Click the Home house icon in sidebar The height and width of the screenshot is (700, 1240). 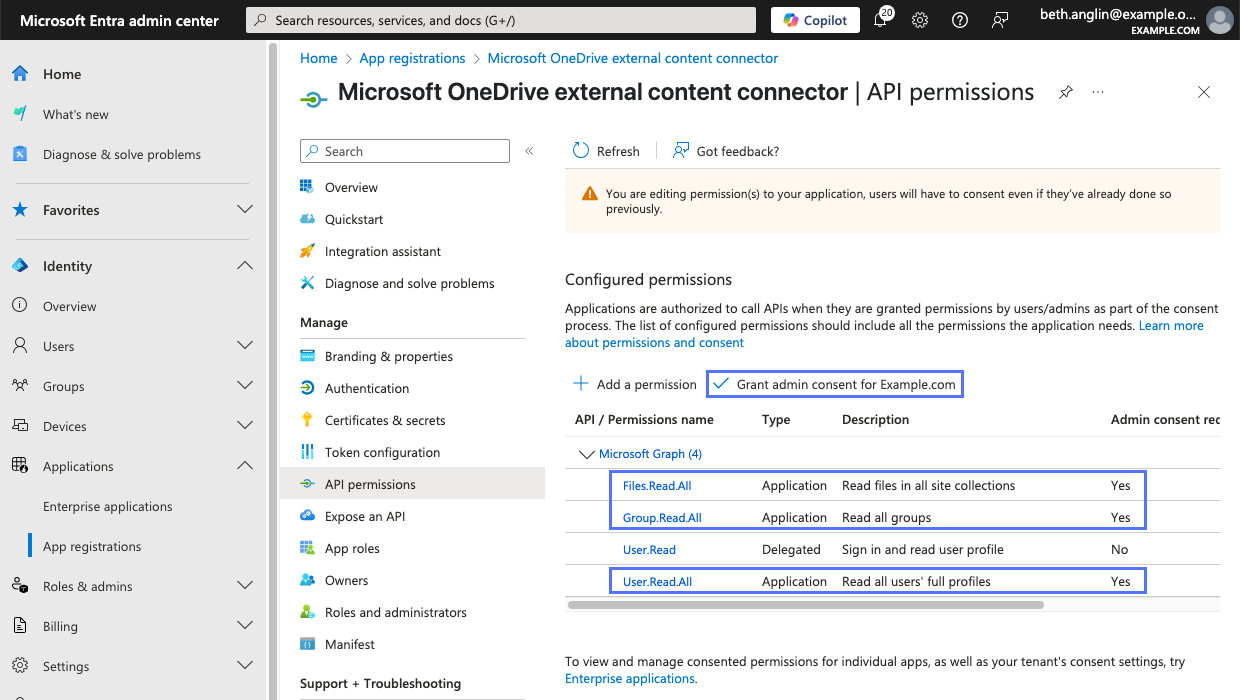coord(20,74)
